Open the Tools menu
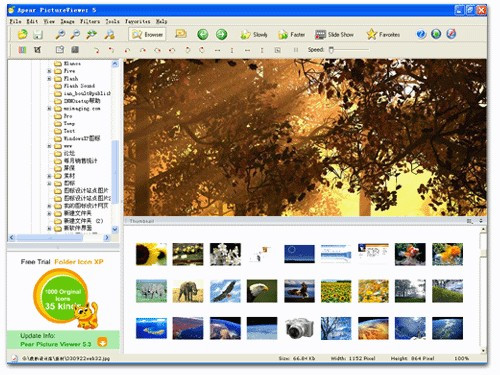The image size is (500, 375). [112, 21]
